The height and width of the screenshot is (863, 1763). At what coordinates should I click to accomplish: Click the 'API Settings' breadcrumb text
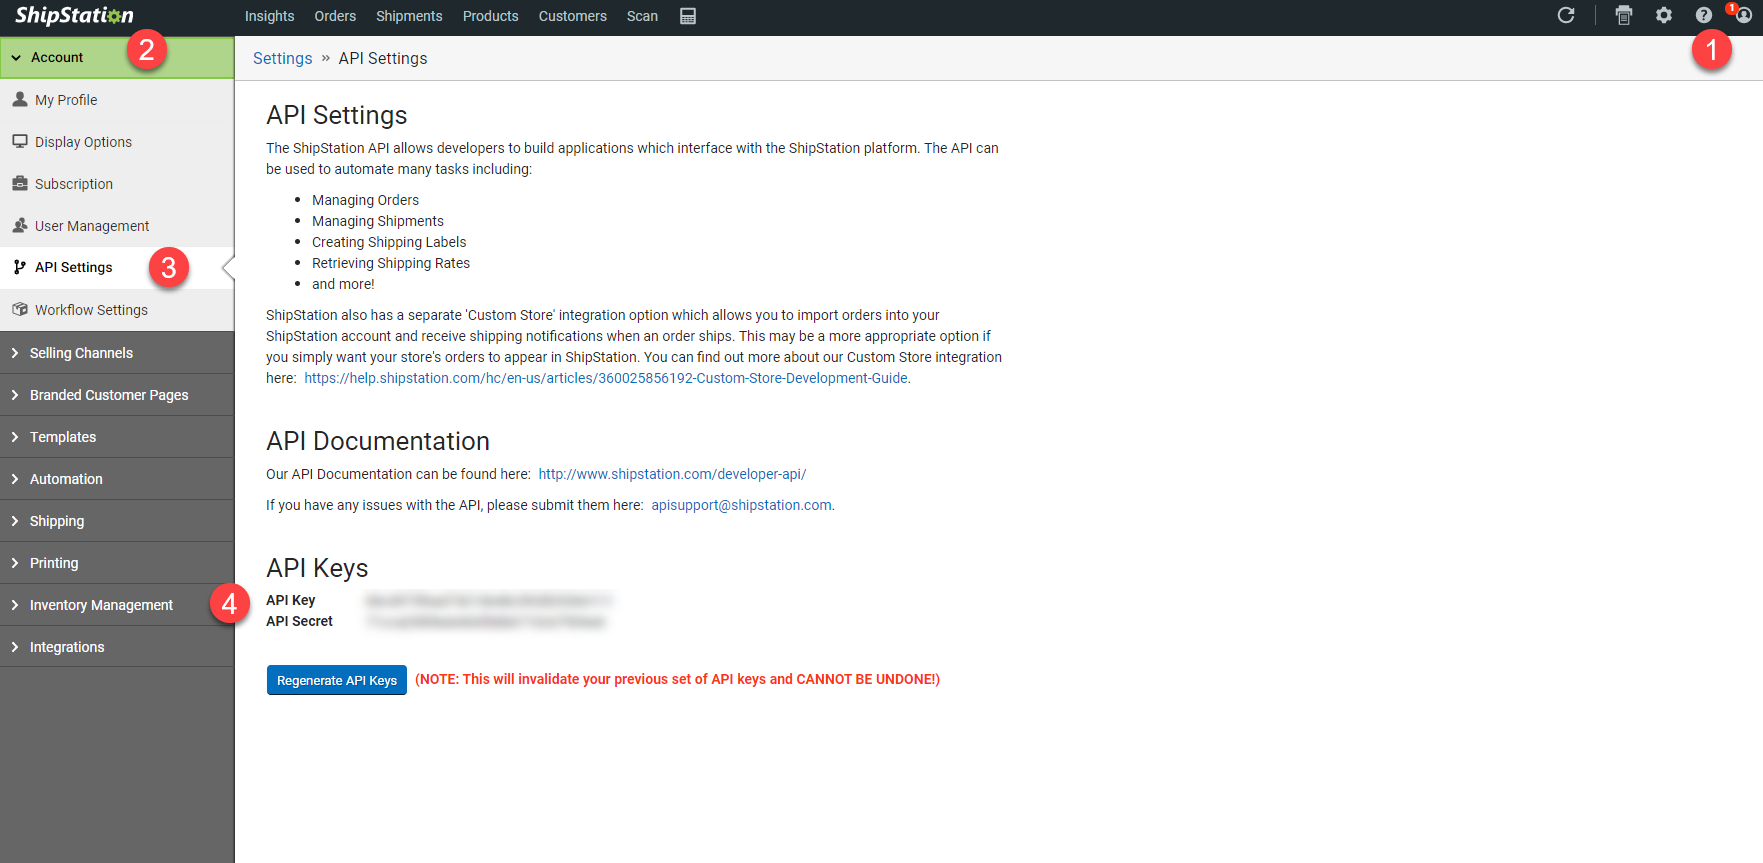[x=383, y=58]
